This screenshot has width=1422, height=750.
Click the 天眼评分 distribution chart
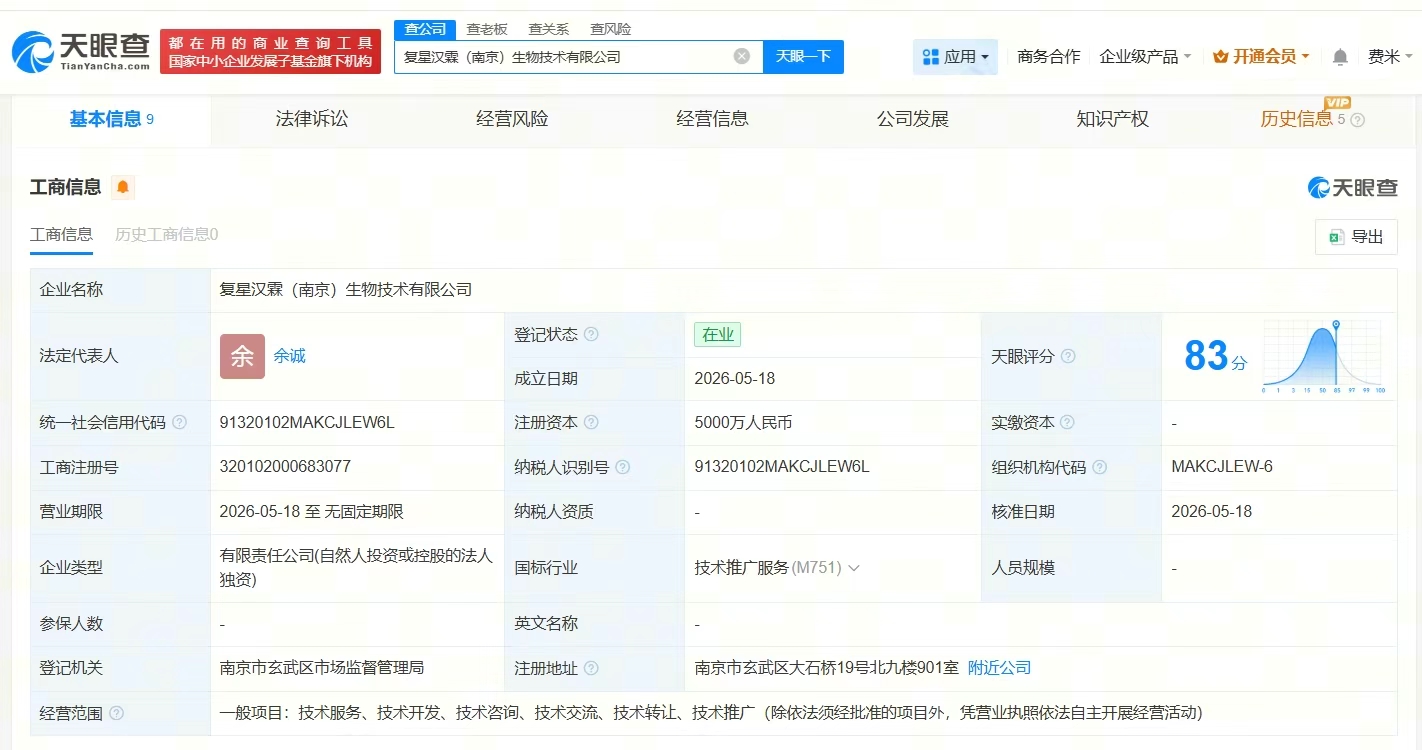pyautogui.click(x=1323, y=357)
